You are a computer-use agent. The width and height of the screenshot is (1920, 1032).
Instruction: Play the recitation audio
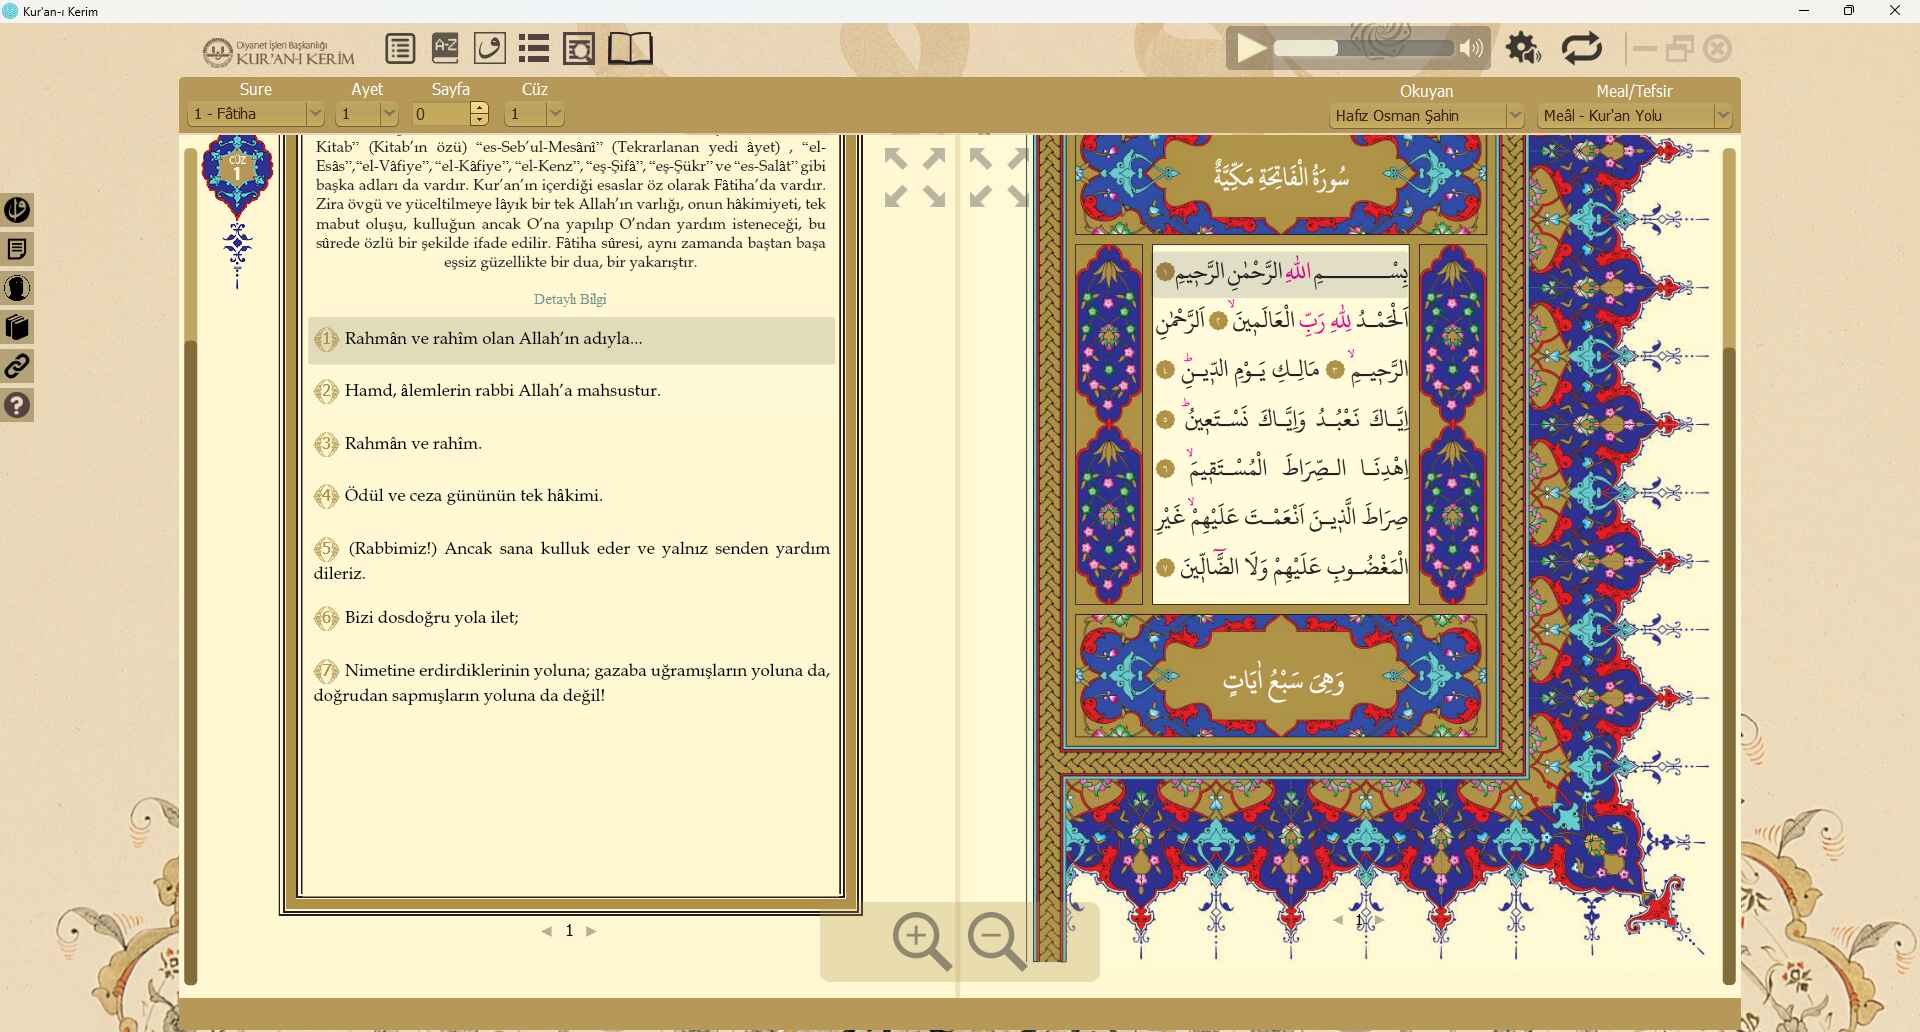(1250, 48)
